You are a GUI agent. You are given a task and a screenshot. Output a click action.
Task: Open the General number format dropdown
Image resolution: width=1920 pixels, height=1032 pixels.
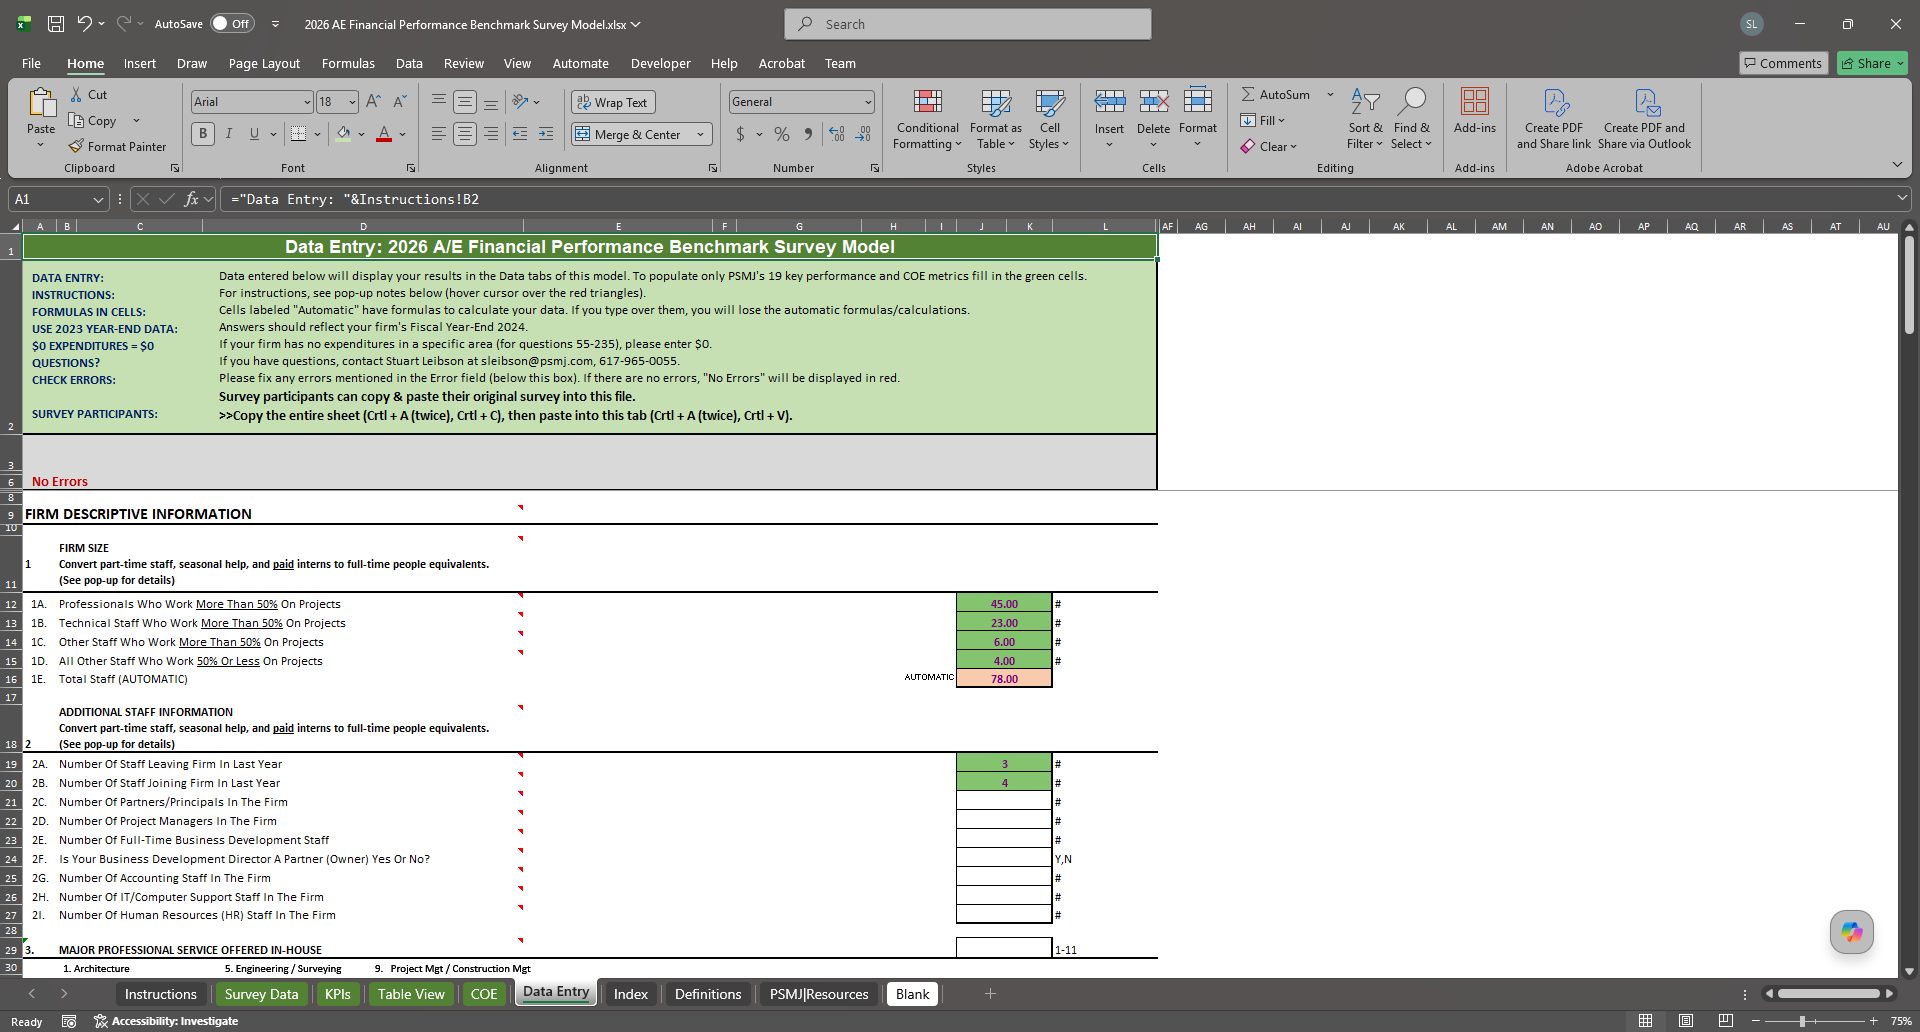[x=867, y=102]
